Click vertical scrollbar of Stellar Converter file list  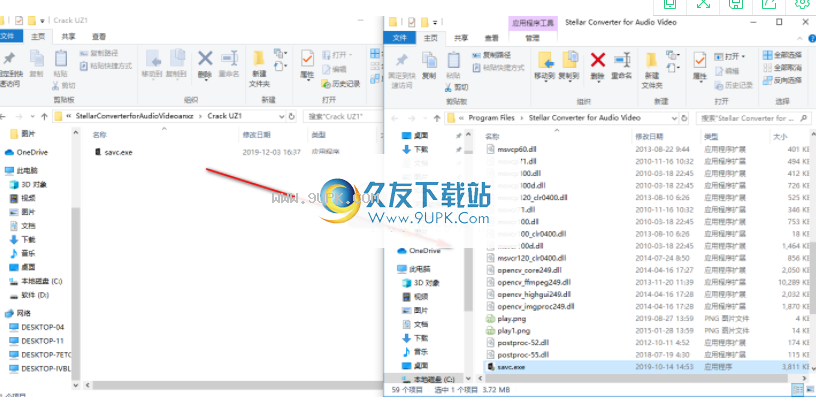812,280
